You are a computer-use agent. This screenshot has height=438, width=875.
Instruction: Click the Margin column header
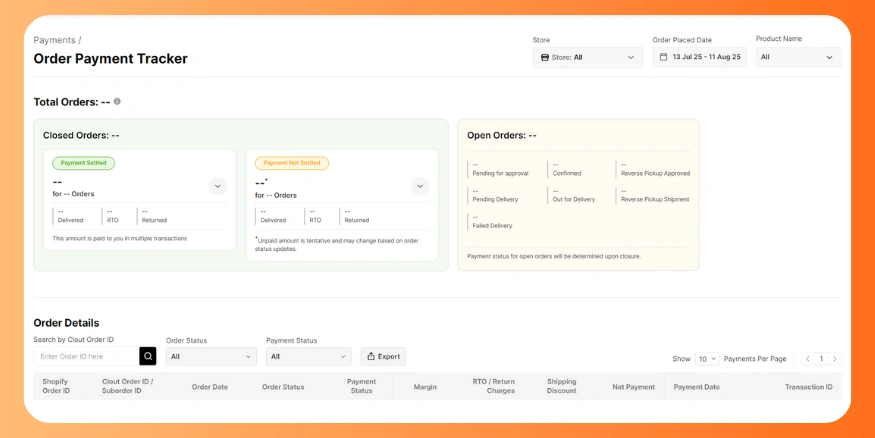pos(425,387)
